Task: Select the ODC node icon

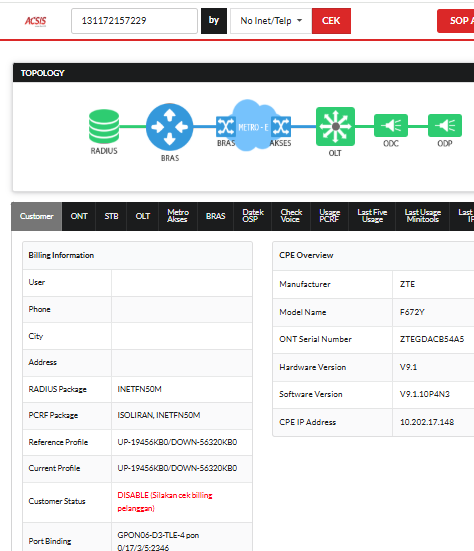Action: 391,125
